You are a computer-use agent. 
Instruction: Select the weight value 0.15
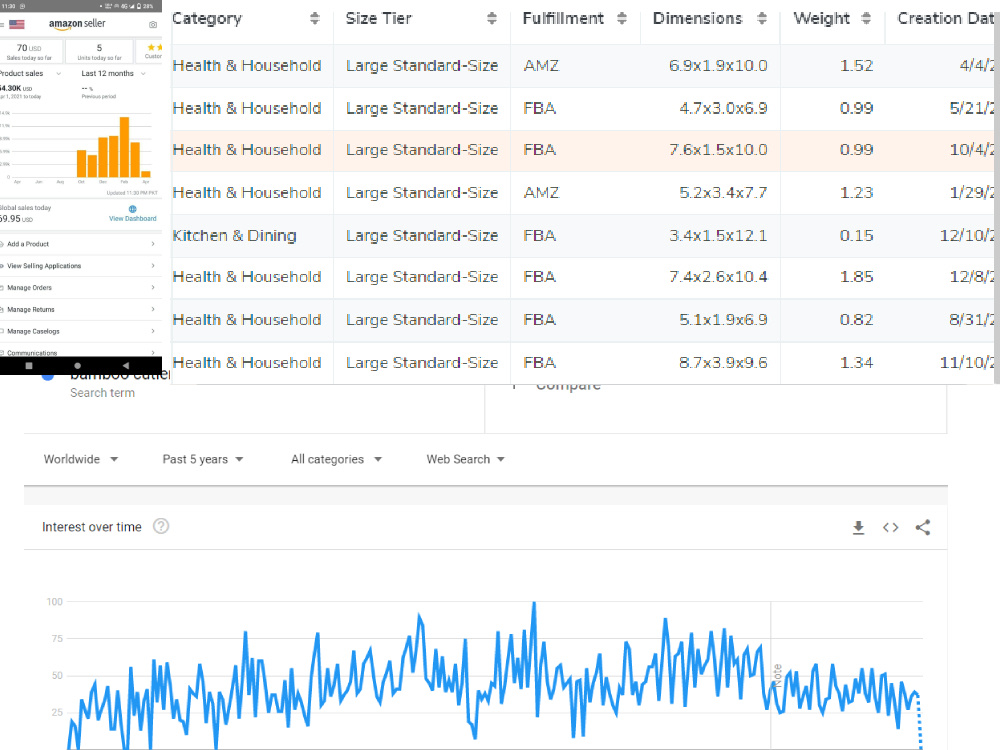point(857,235)
